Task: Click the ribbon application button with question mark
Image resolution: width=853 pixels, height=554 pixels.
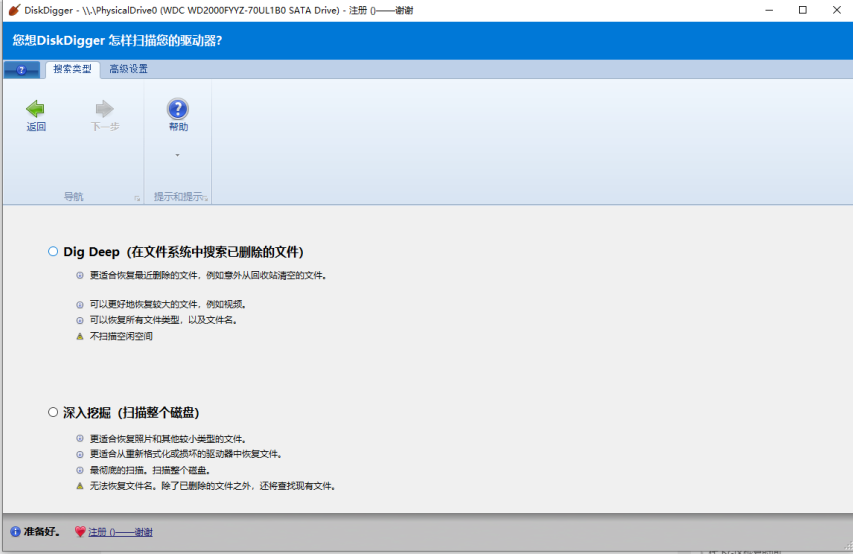Action: (x=21, y=70)
